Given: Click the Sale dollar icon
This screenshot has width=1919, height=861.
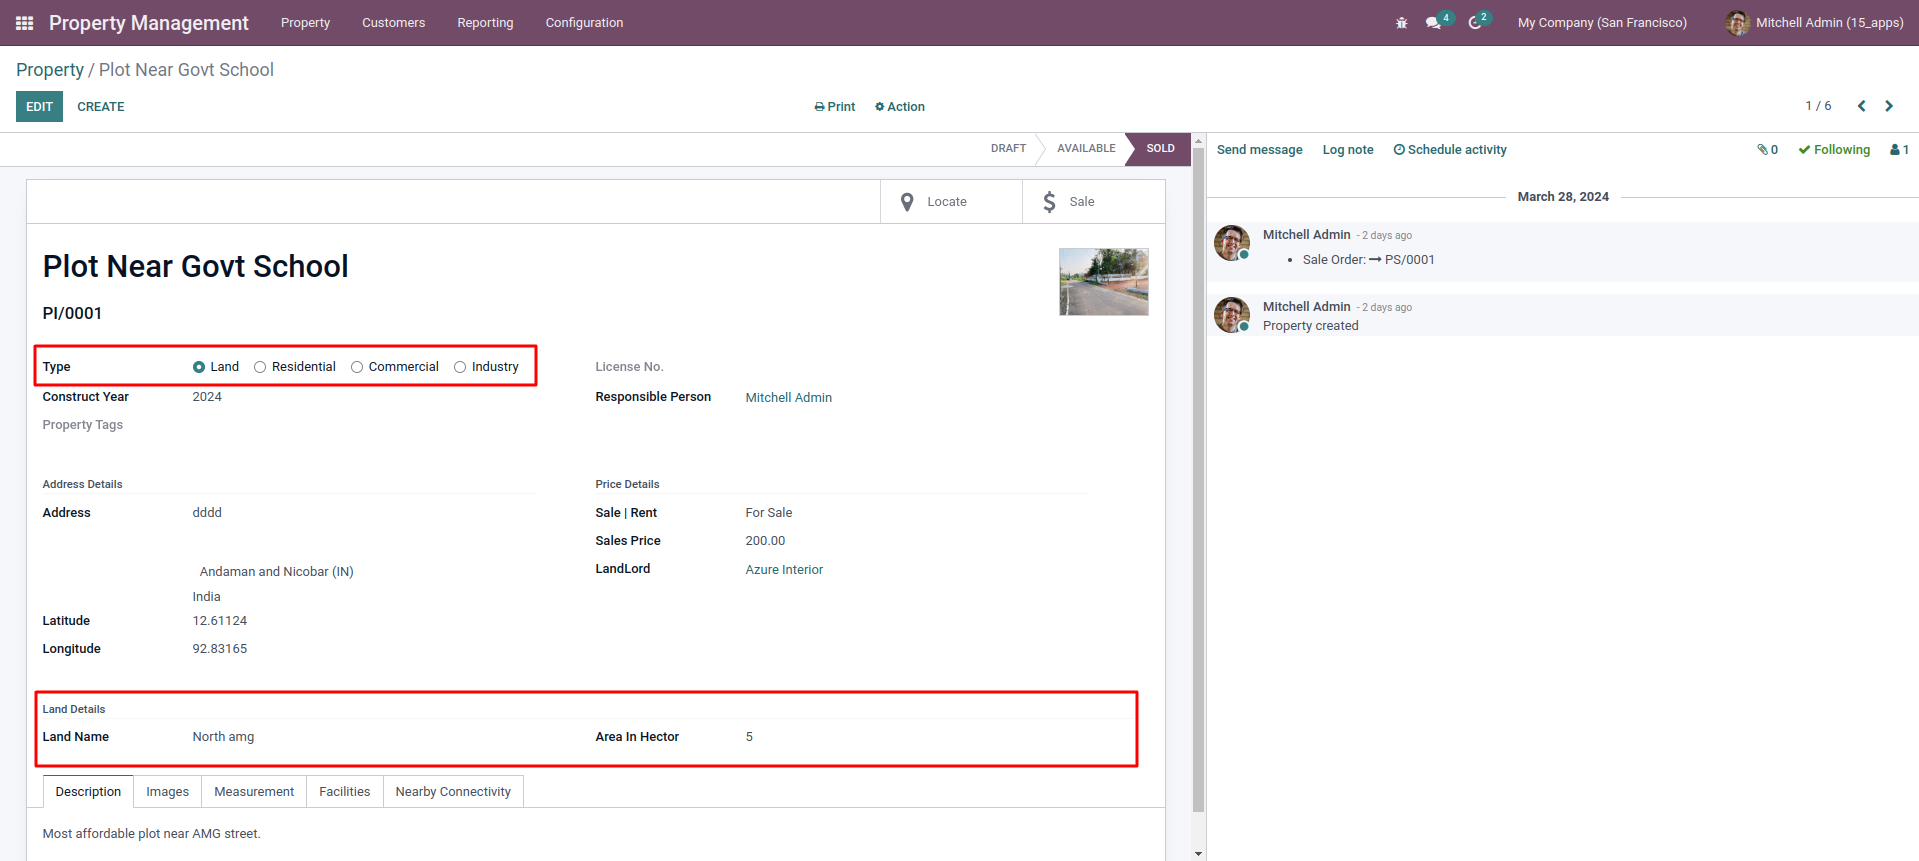Looking at the screenshot, I should [x=1049, y=202].
